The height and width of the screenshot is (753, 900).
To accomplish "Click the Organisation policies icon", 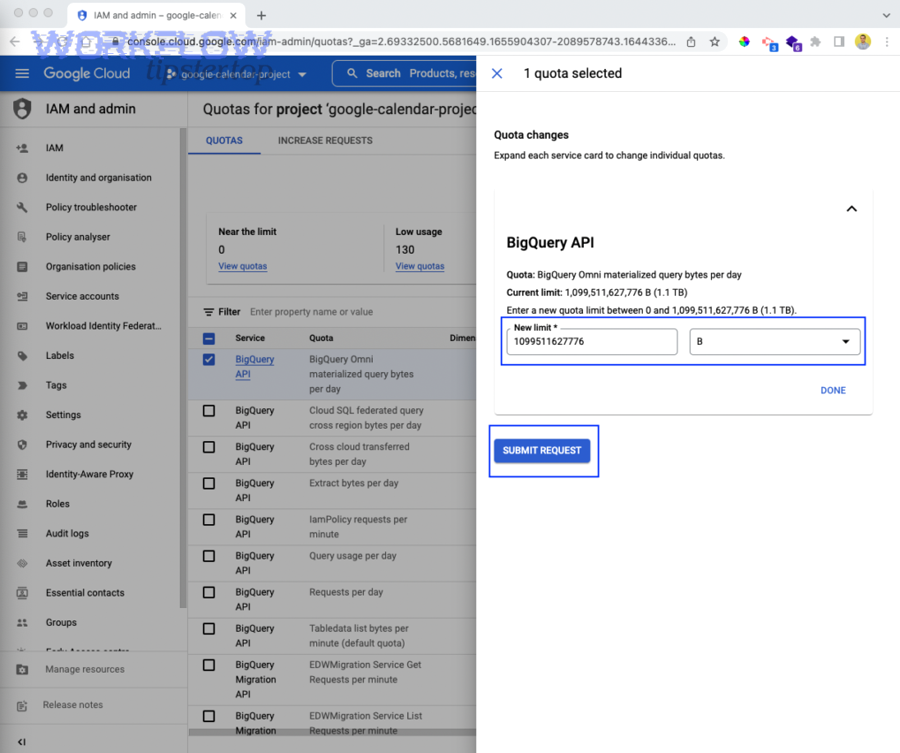I will pyautogui.click(x=22, y=266).
